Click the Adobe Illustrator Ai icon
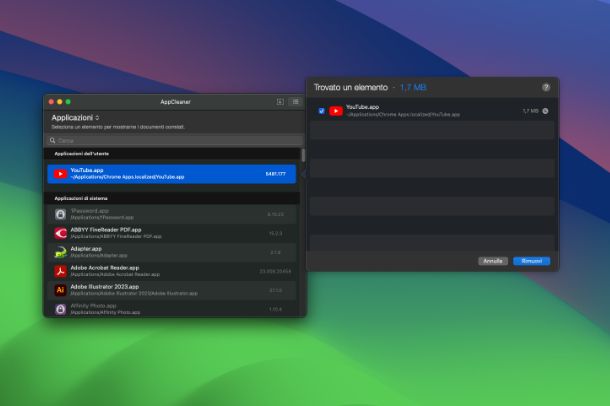 coord(60,290)
